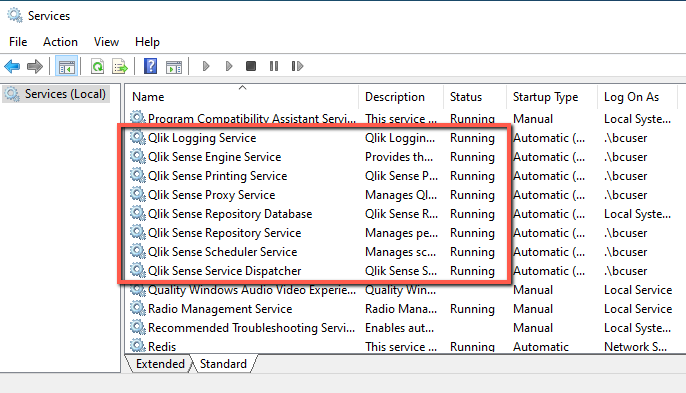
Task: Switch to the Standard tab
Action: 223,364
